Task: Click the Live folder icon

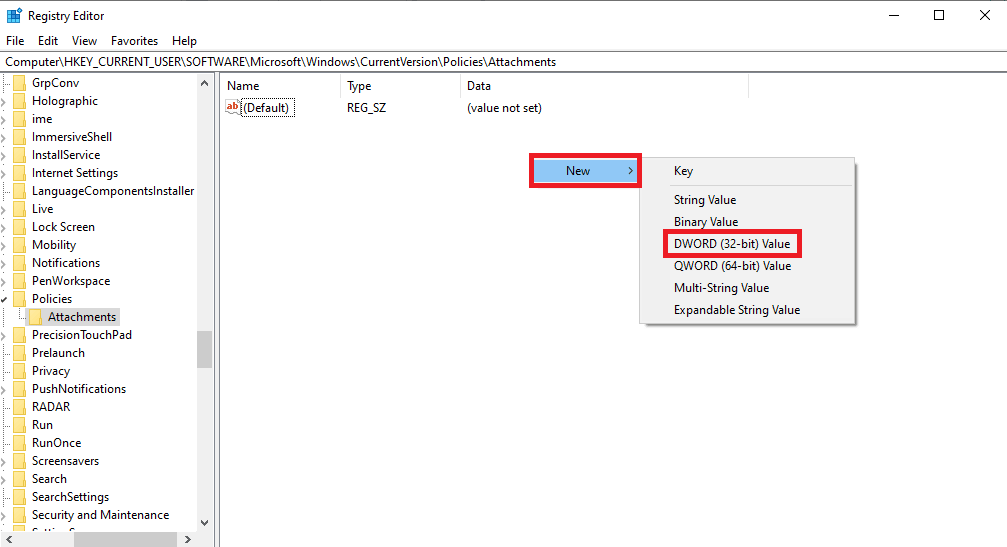Action: coord(20,209)
